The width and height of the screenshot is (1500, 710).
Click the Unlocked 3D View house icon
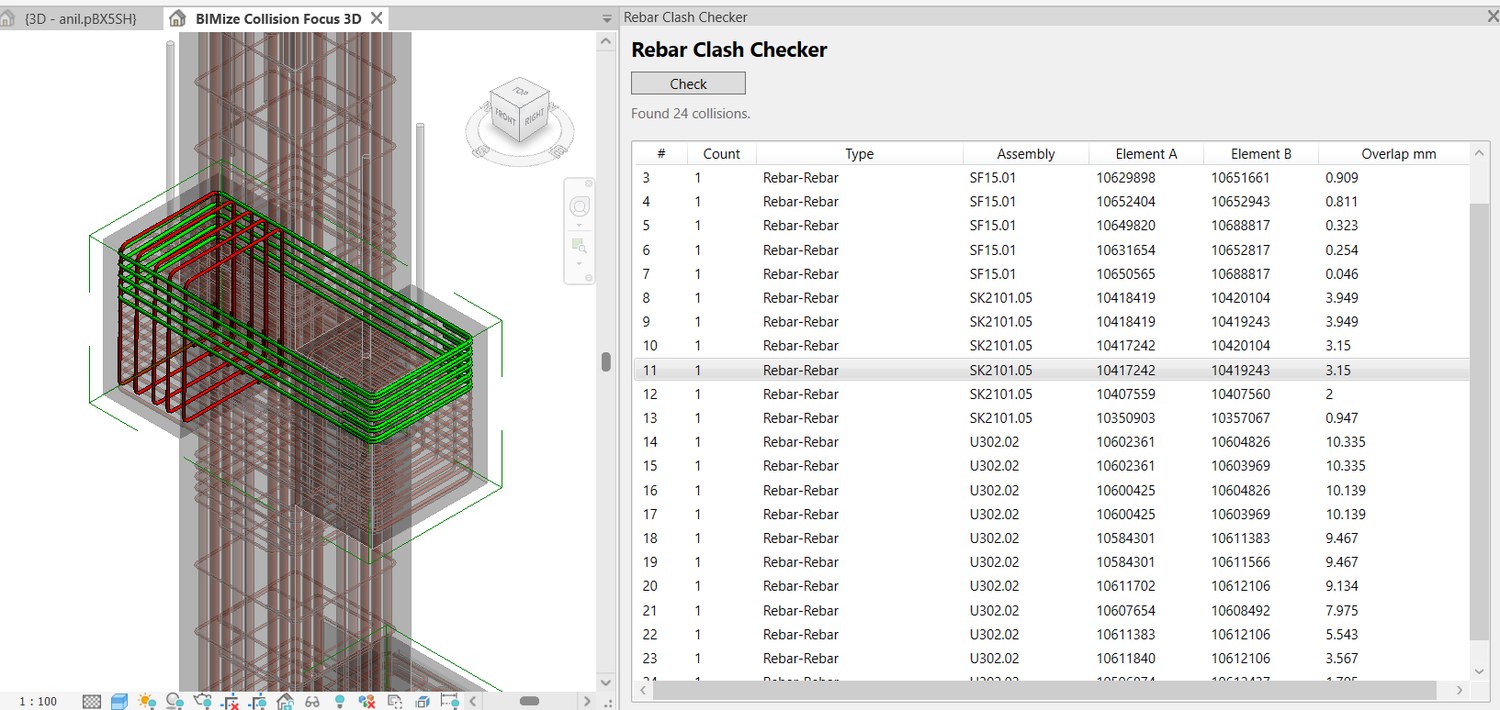point(285,701)
